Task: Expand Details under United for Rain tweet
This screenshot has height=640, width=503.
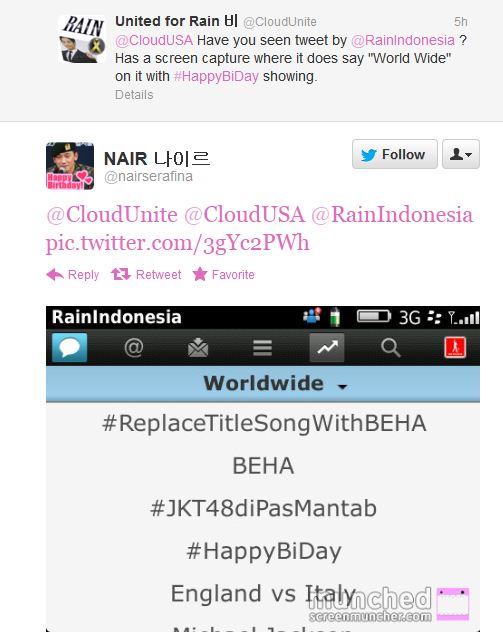Action: click(134, 95)
